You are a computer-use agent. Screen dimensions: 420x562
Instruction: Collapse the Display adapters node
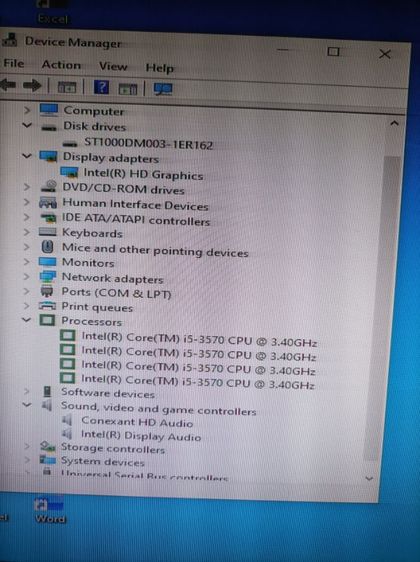coord(27,156)
